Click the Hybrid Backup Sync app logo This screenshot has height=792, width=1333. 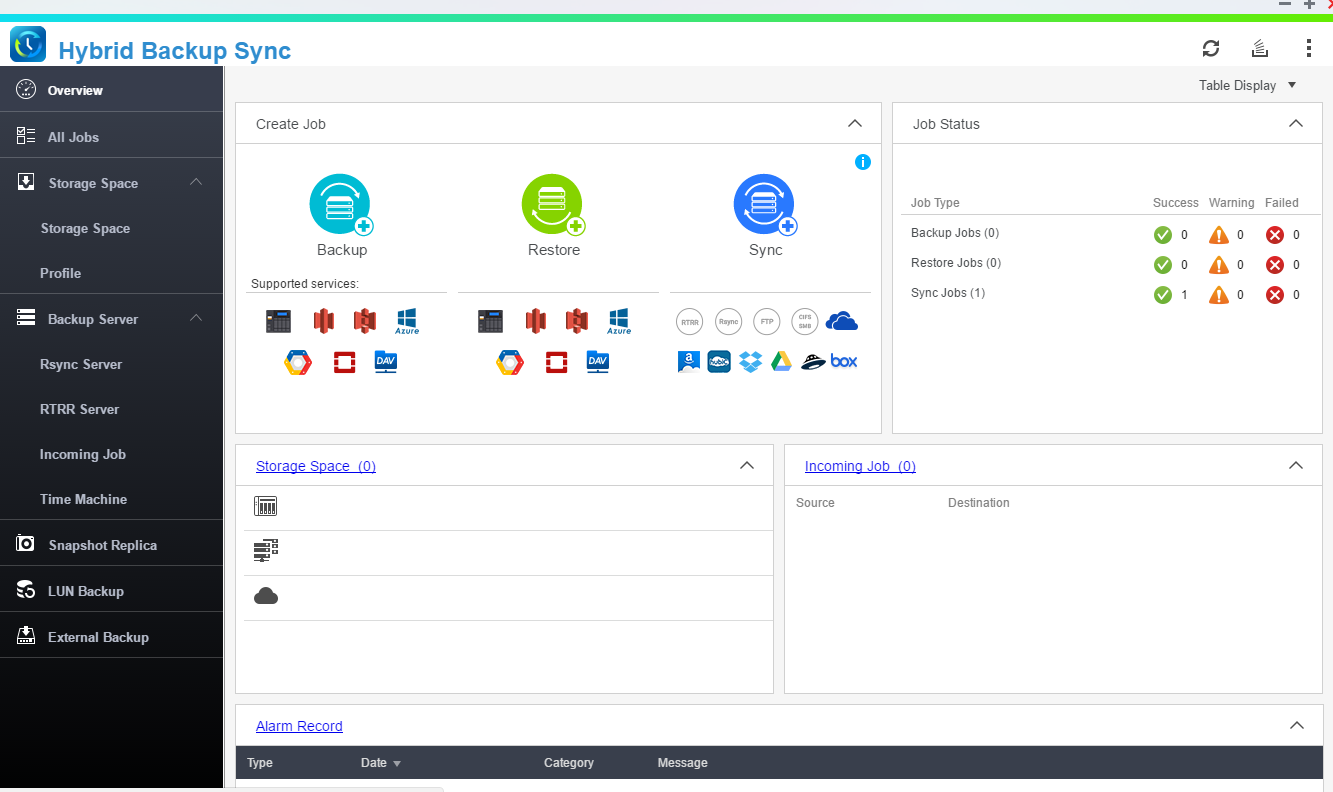28,45
